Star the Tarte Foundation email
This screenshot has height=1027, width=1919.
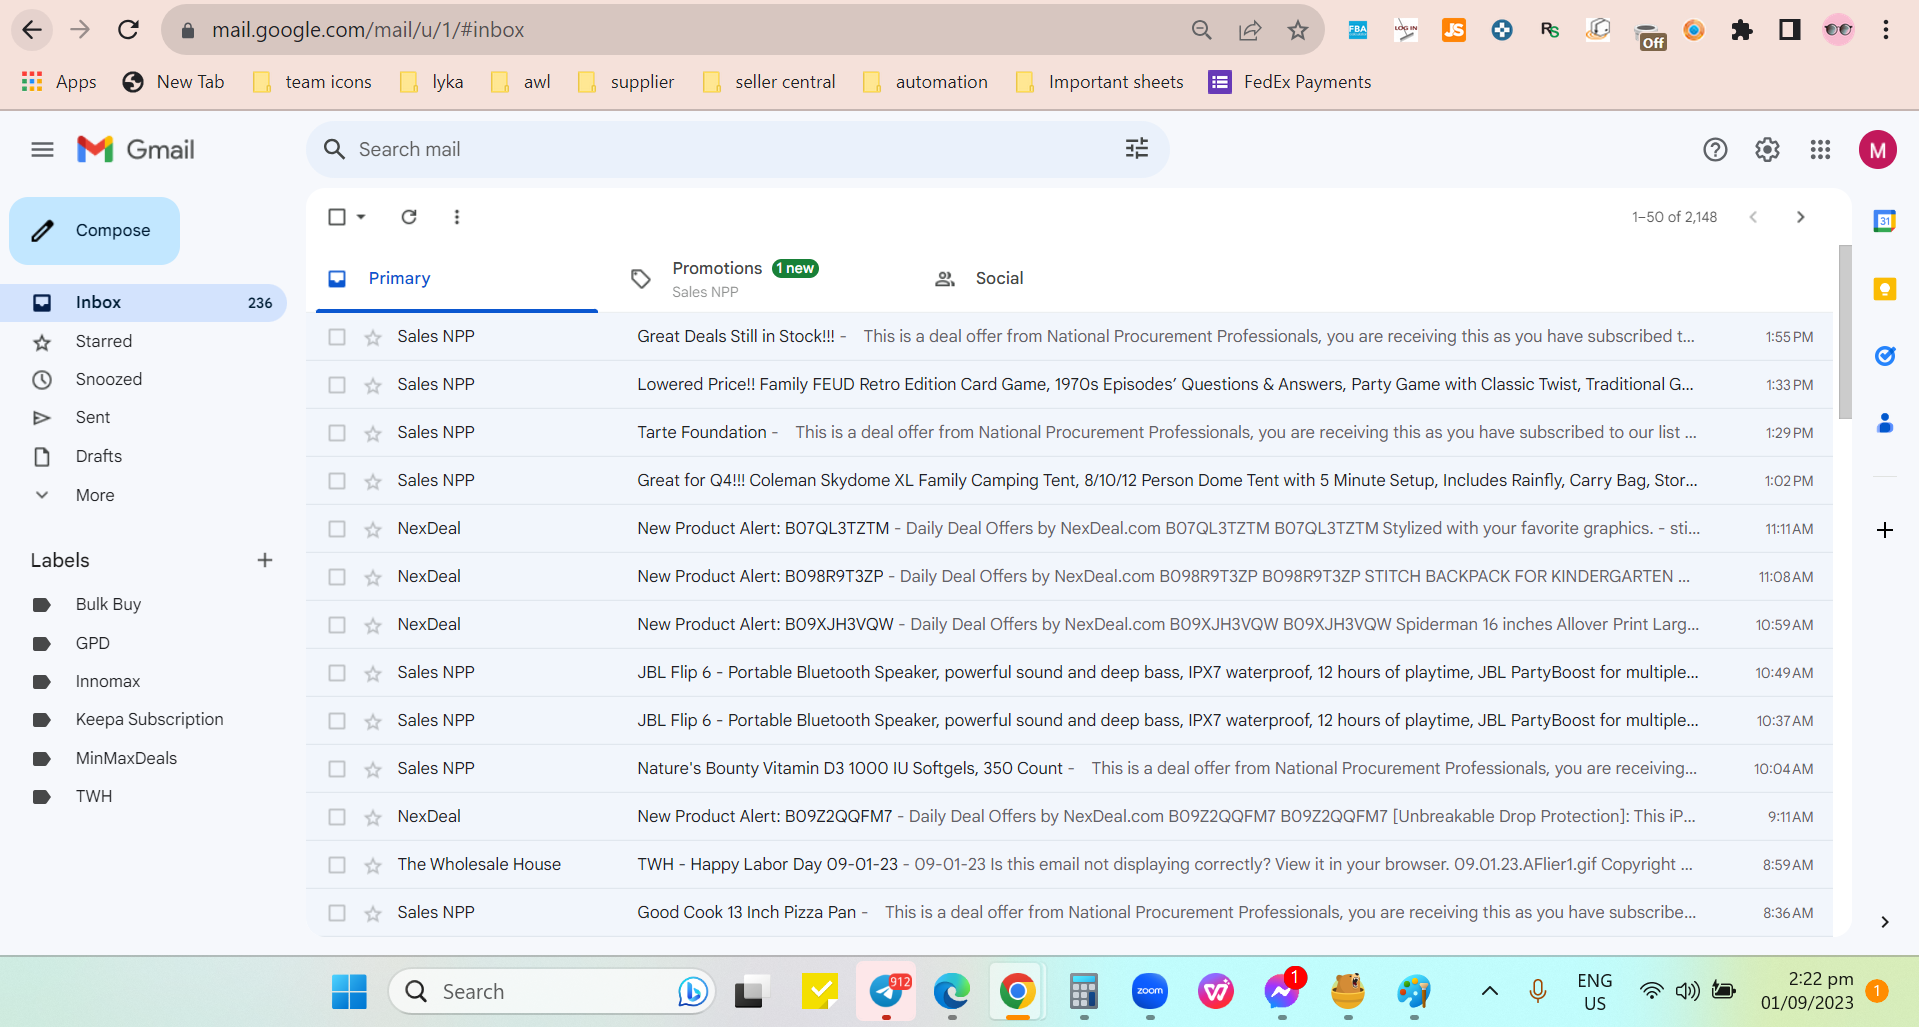[373, 433]
